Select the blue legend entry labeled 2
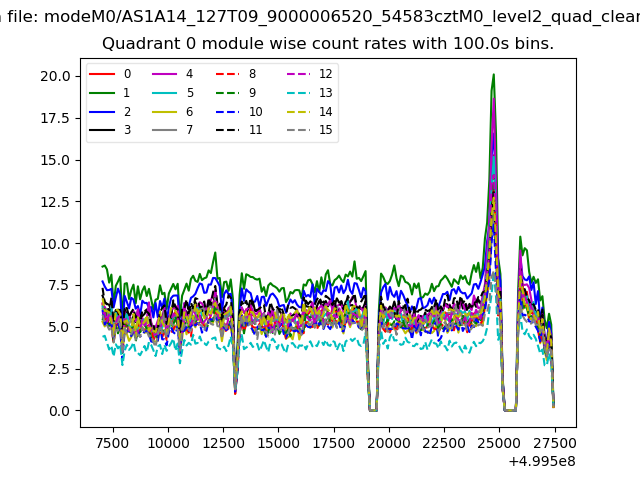The width and height of the screenshot is (640, 480). click(x=102, y=112)
